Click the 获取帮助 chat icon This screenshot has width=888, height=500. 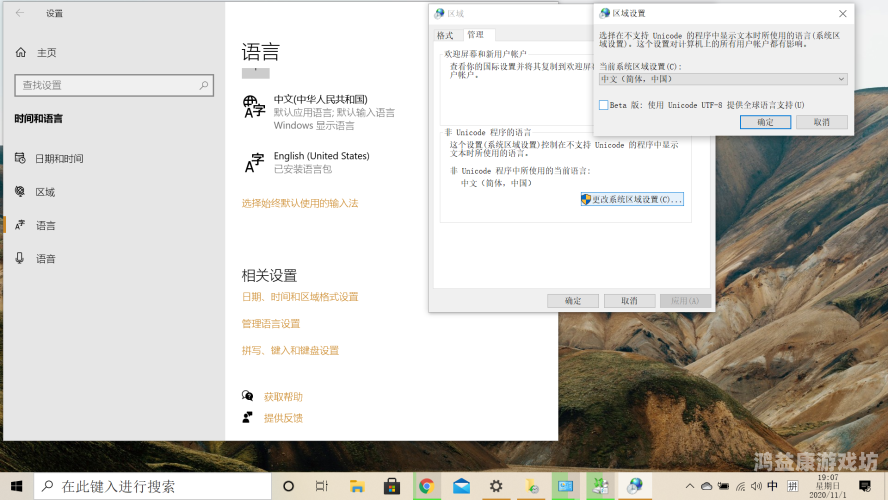(247, 396)
